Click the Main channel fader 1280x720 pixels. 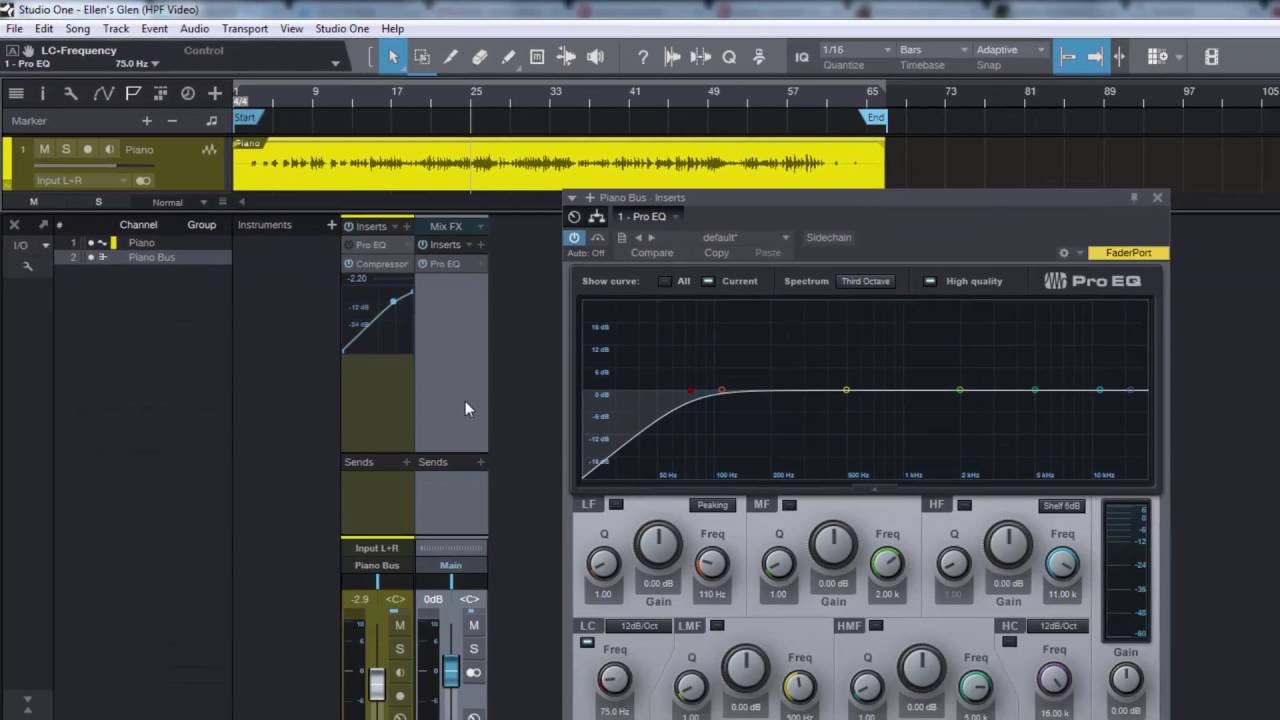tap(451, 671)
